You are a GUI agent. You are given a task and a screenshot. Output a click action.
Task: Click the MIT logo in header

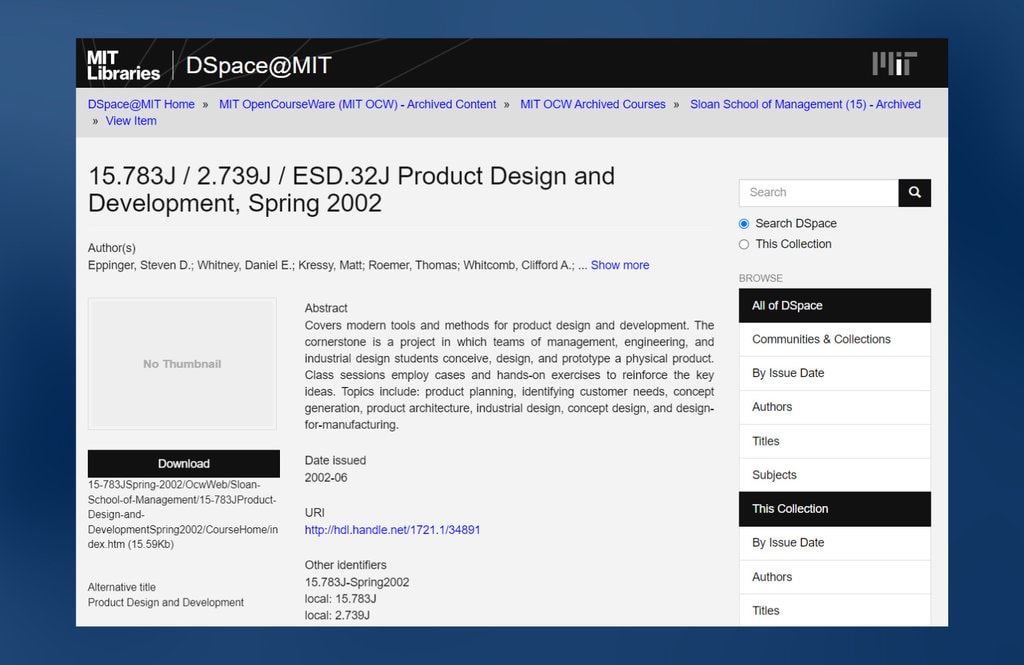coord(895,64)
